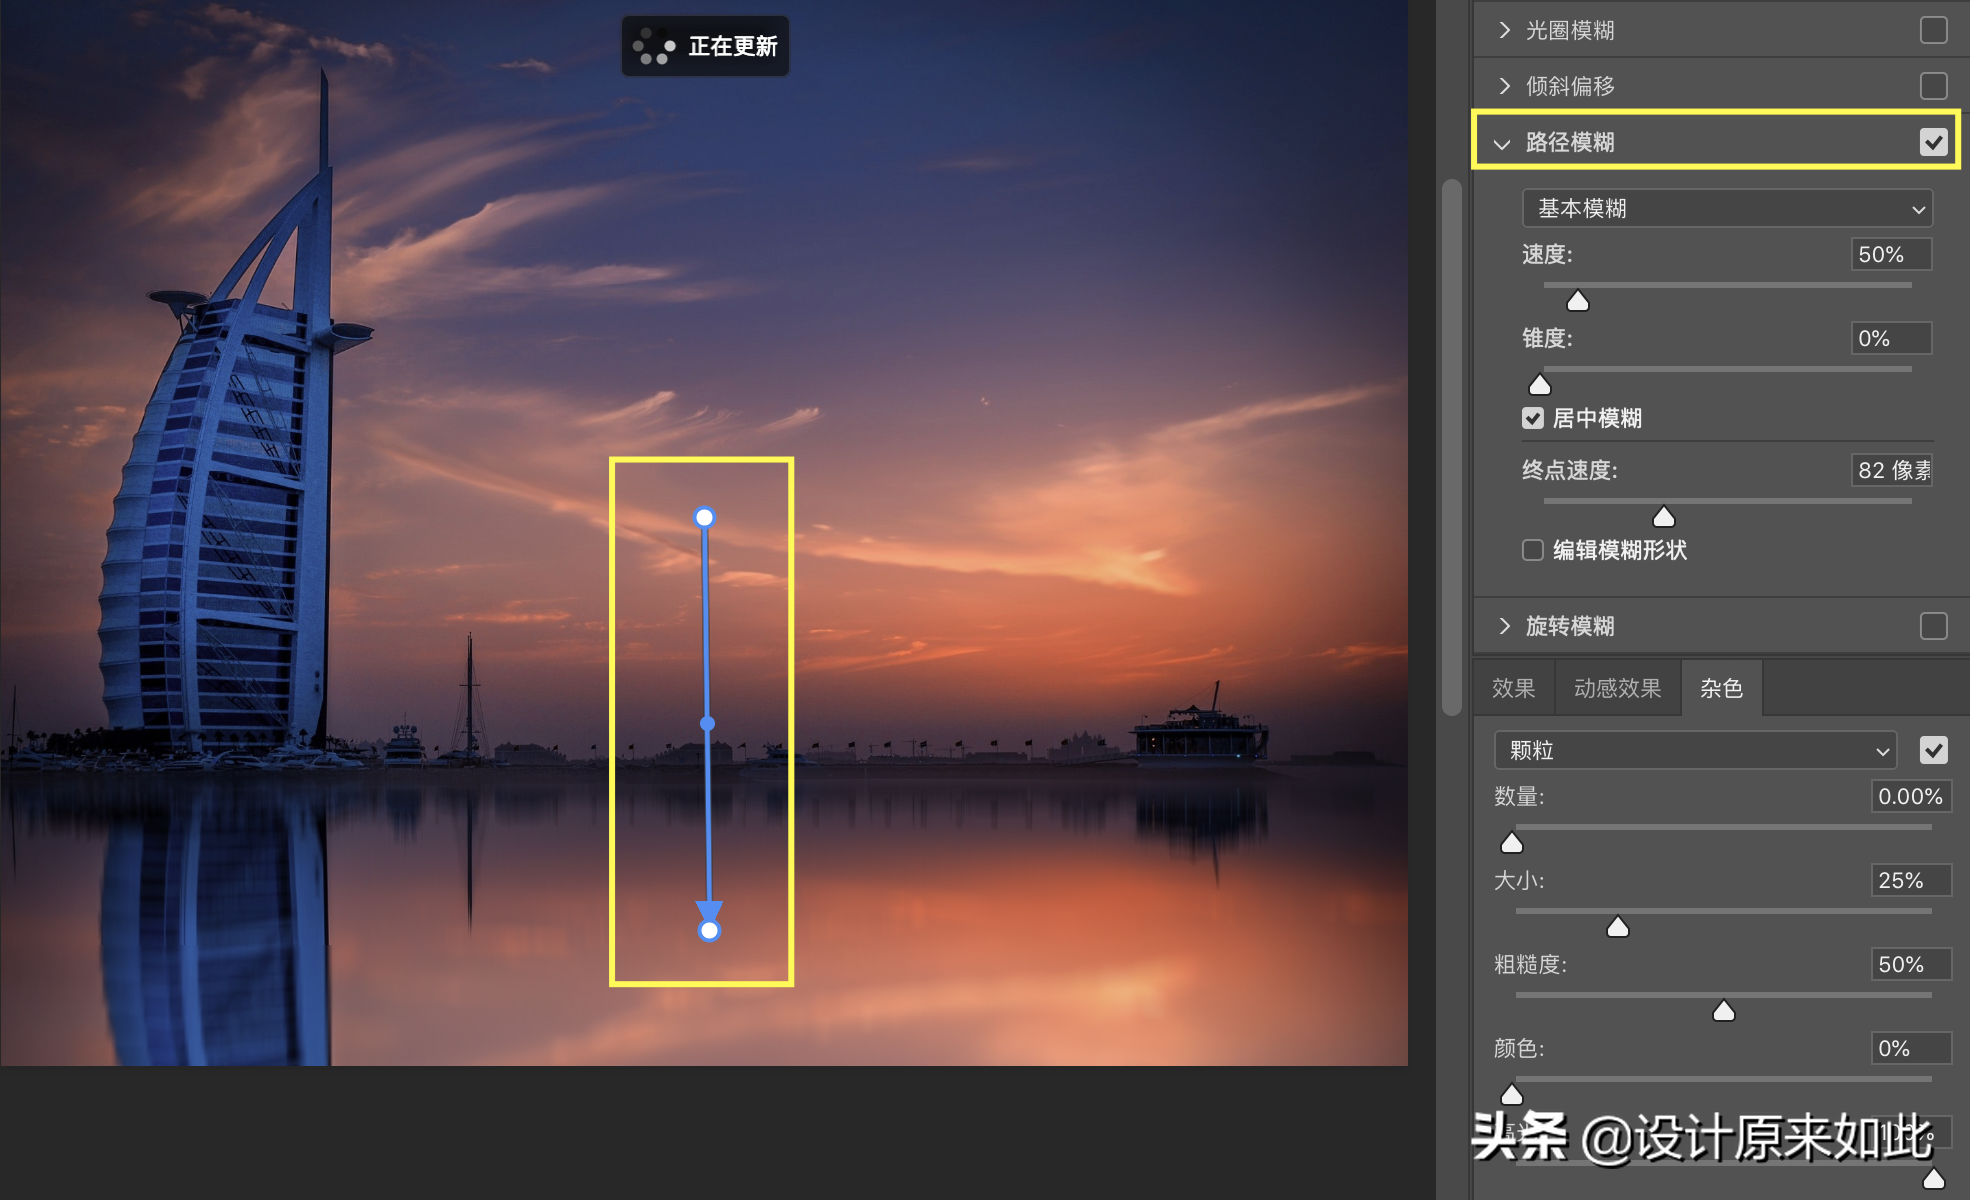The image size is (1970, 1200).
Task: Click the 数量 slider handle
Action: 1512,843
